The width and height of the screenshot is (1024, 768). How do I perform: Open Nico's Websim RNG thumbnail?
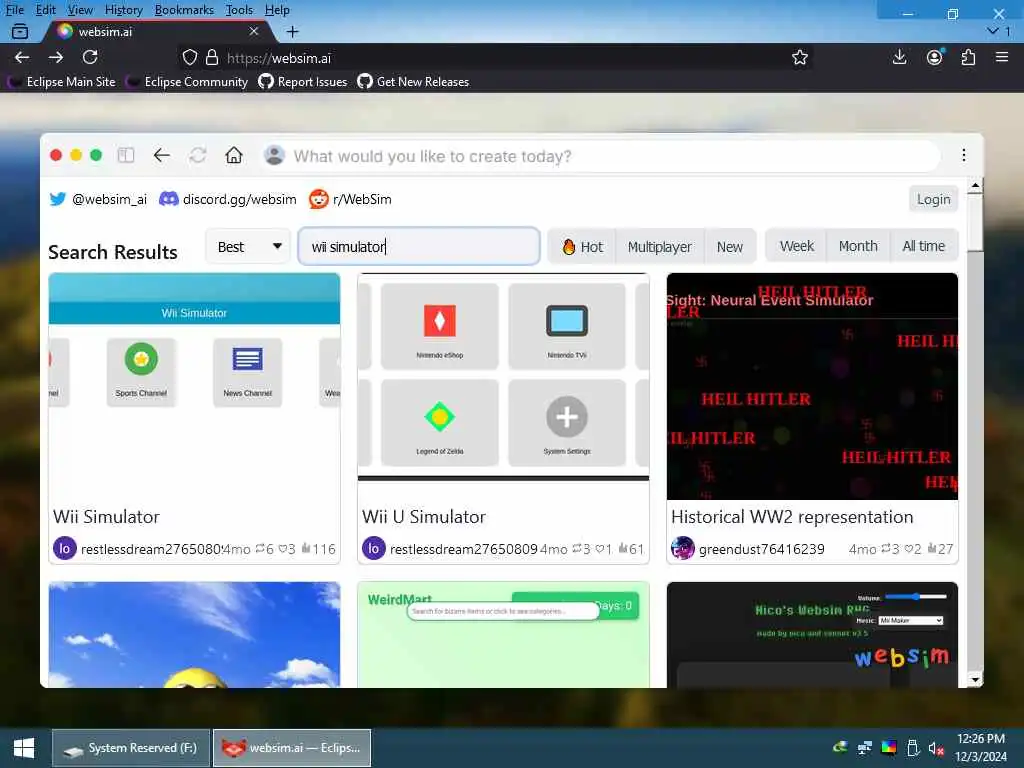[812, 635]
